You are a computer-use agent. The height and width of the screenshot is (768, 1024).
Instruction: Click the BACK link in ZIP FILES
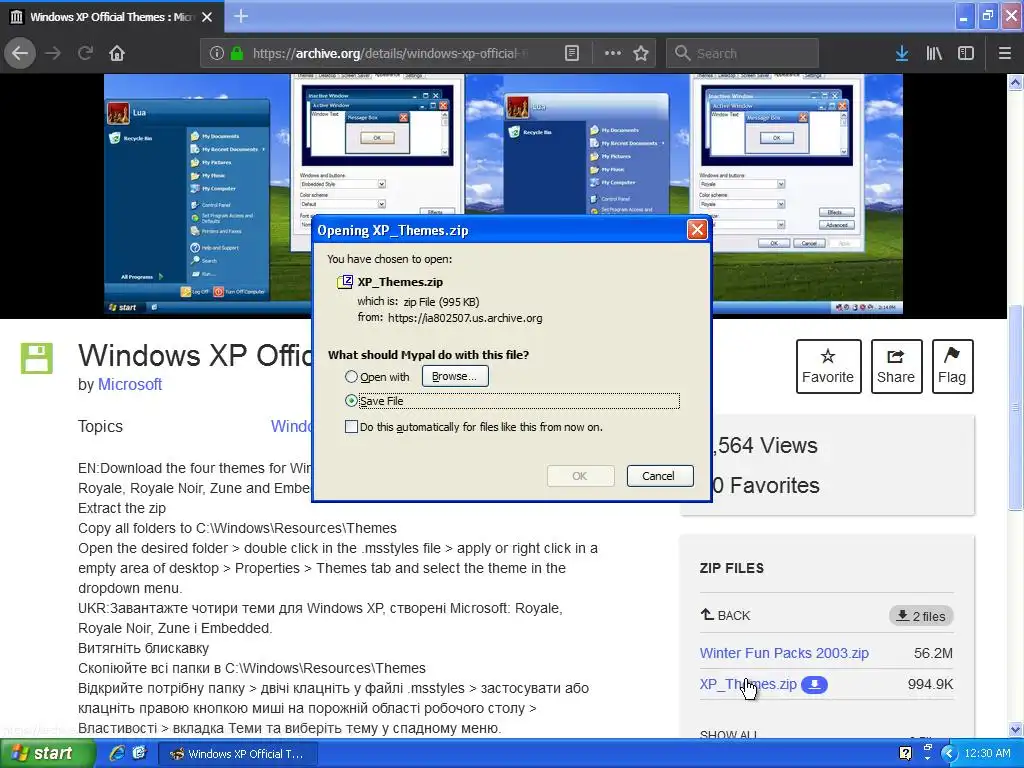pyautogui.click(x=726, y=615)
